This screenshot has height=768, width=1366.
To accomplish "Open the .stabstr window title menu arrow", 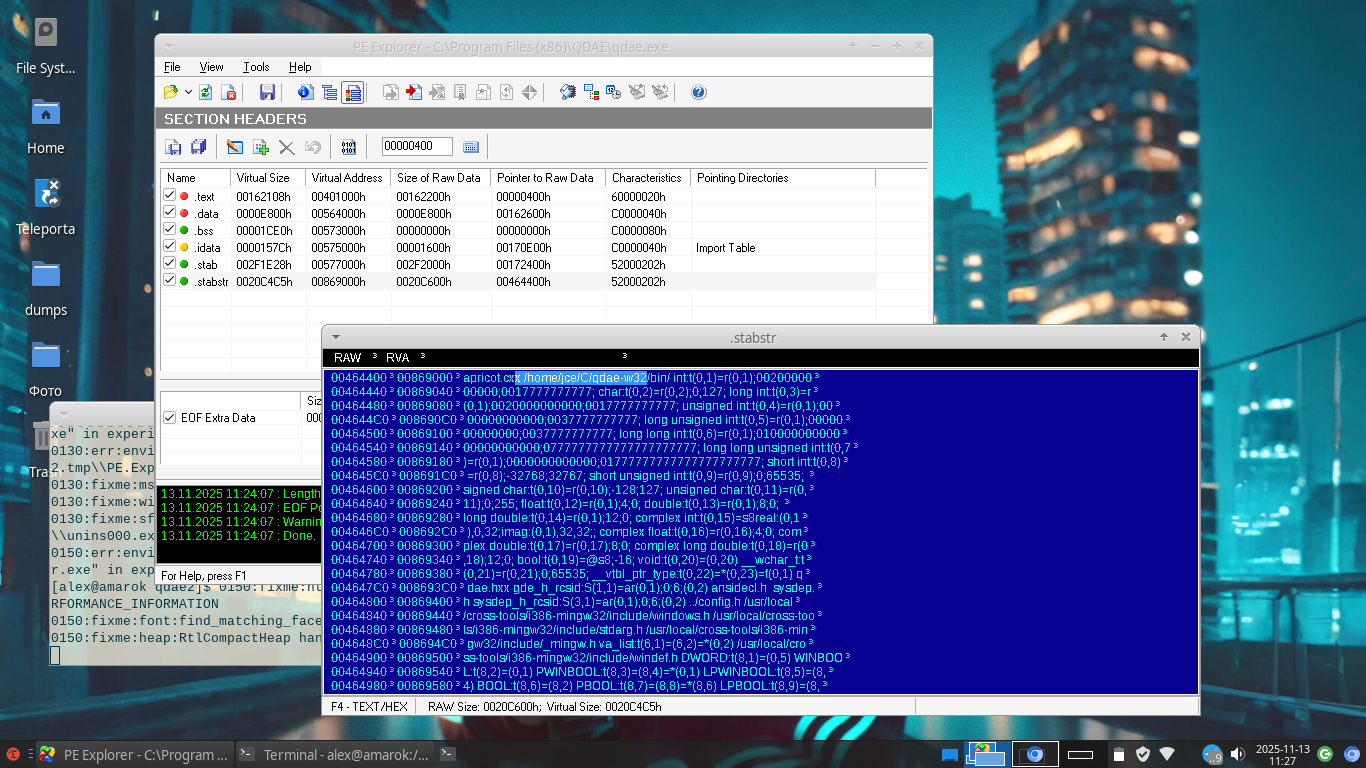I will 336,338.
